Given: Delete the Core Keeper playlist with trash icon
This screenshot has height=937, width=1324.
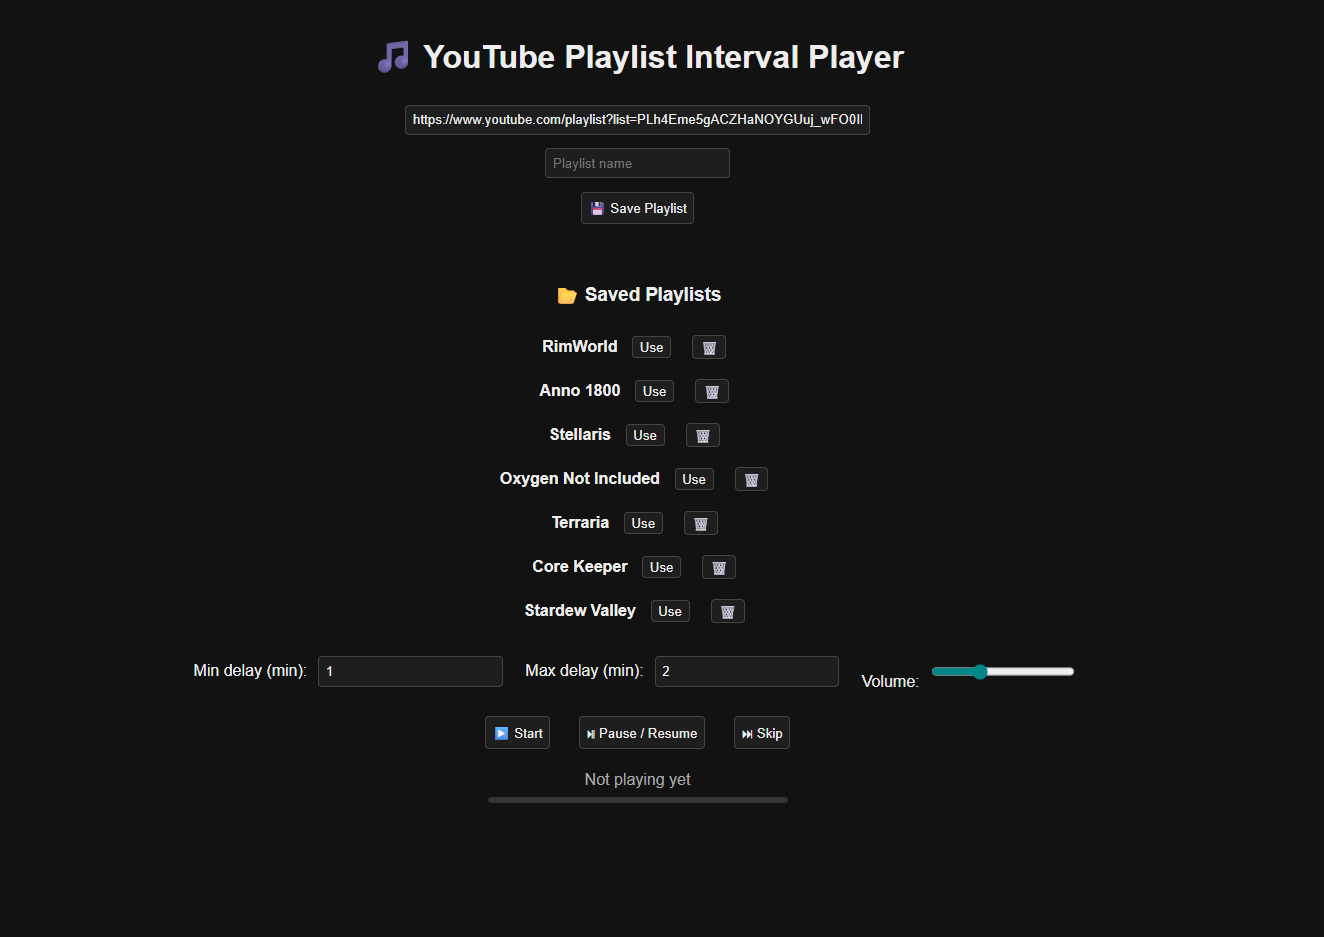Looking at the screenshot, I should pos(719,567).
